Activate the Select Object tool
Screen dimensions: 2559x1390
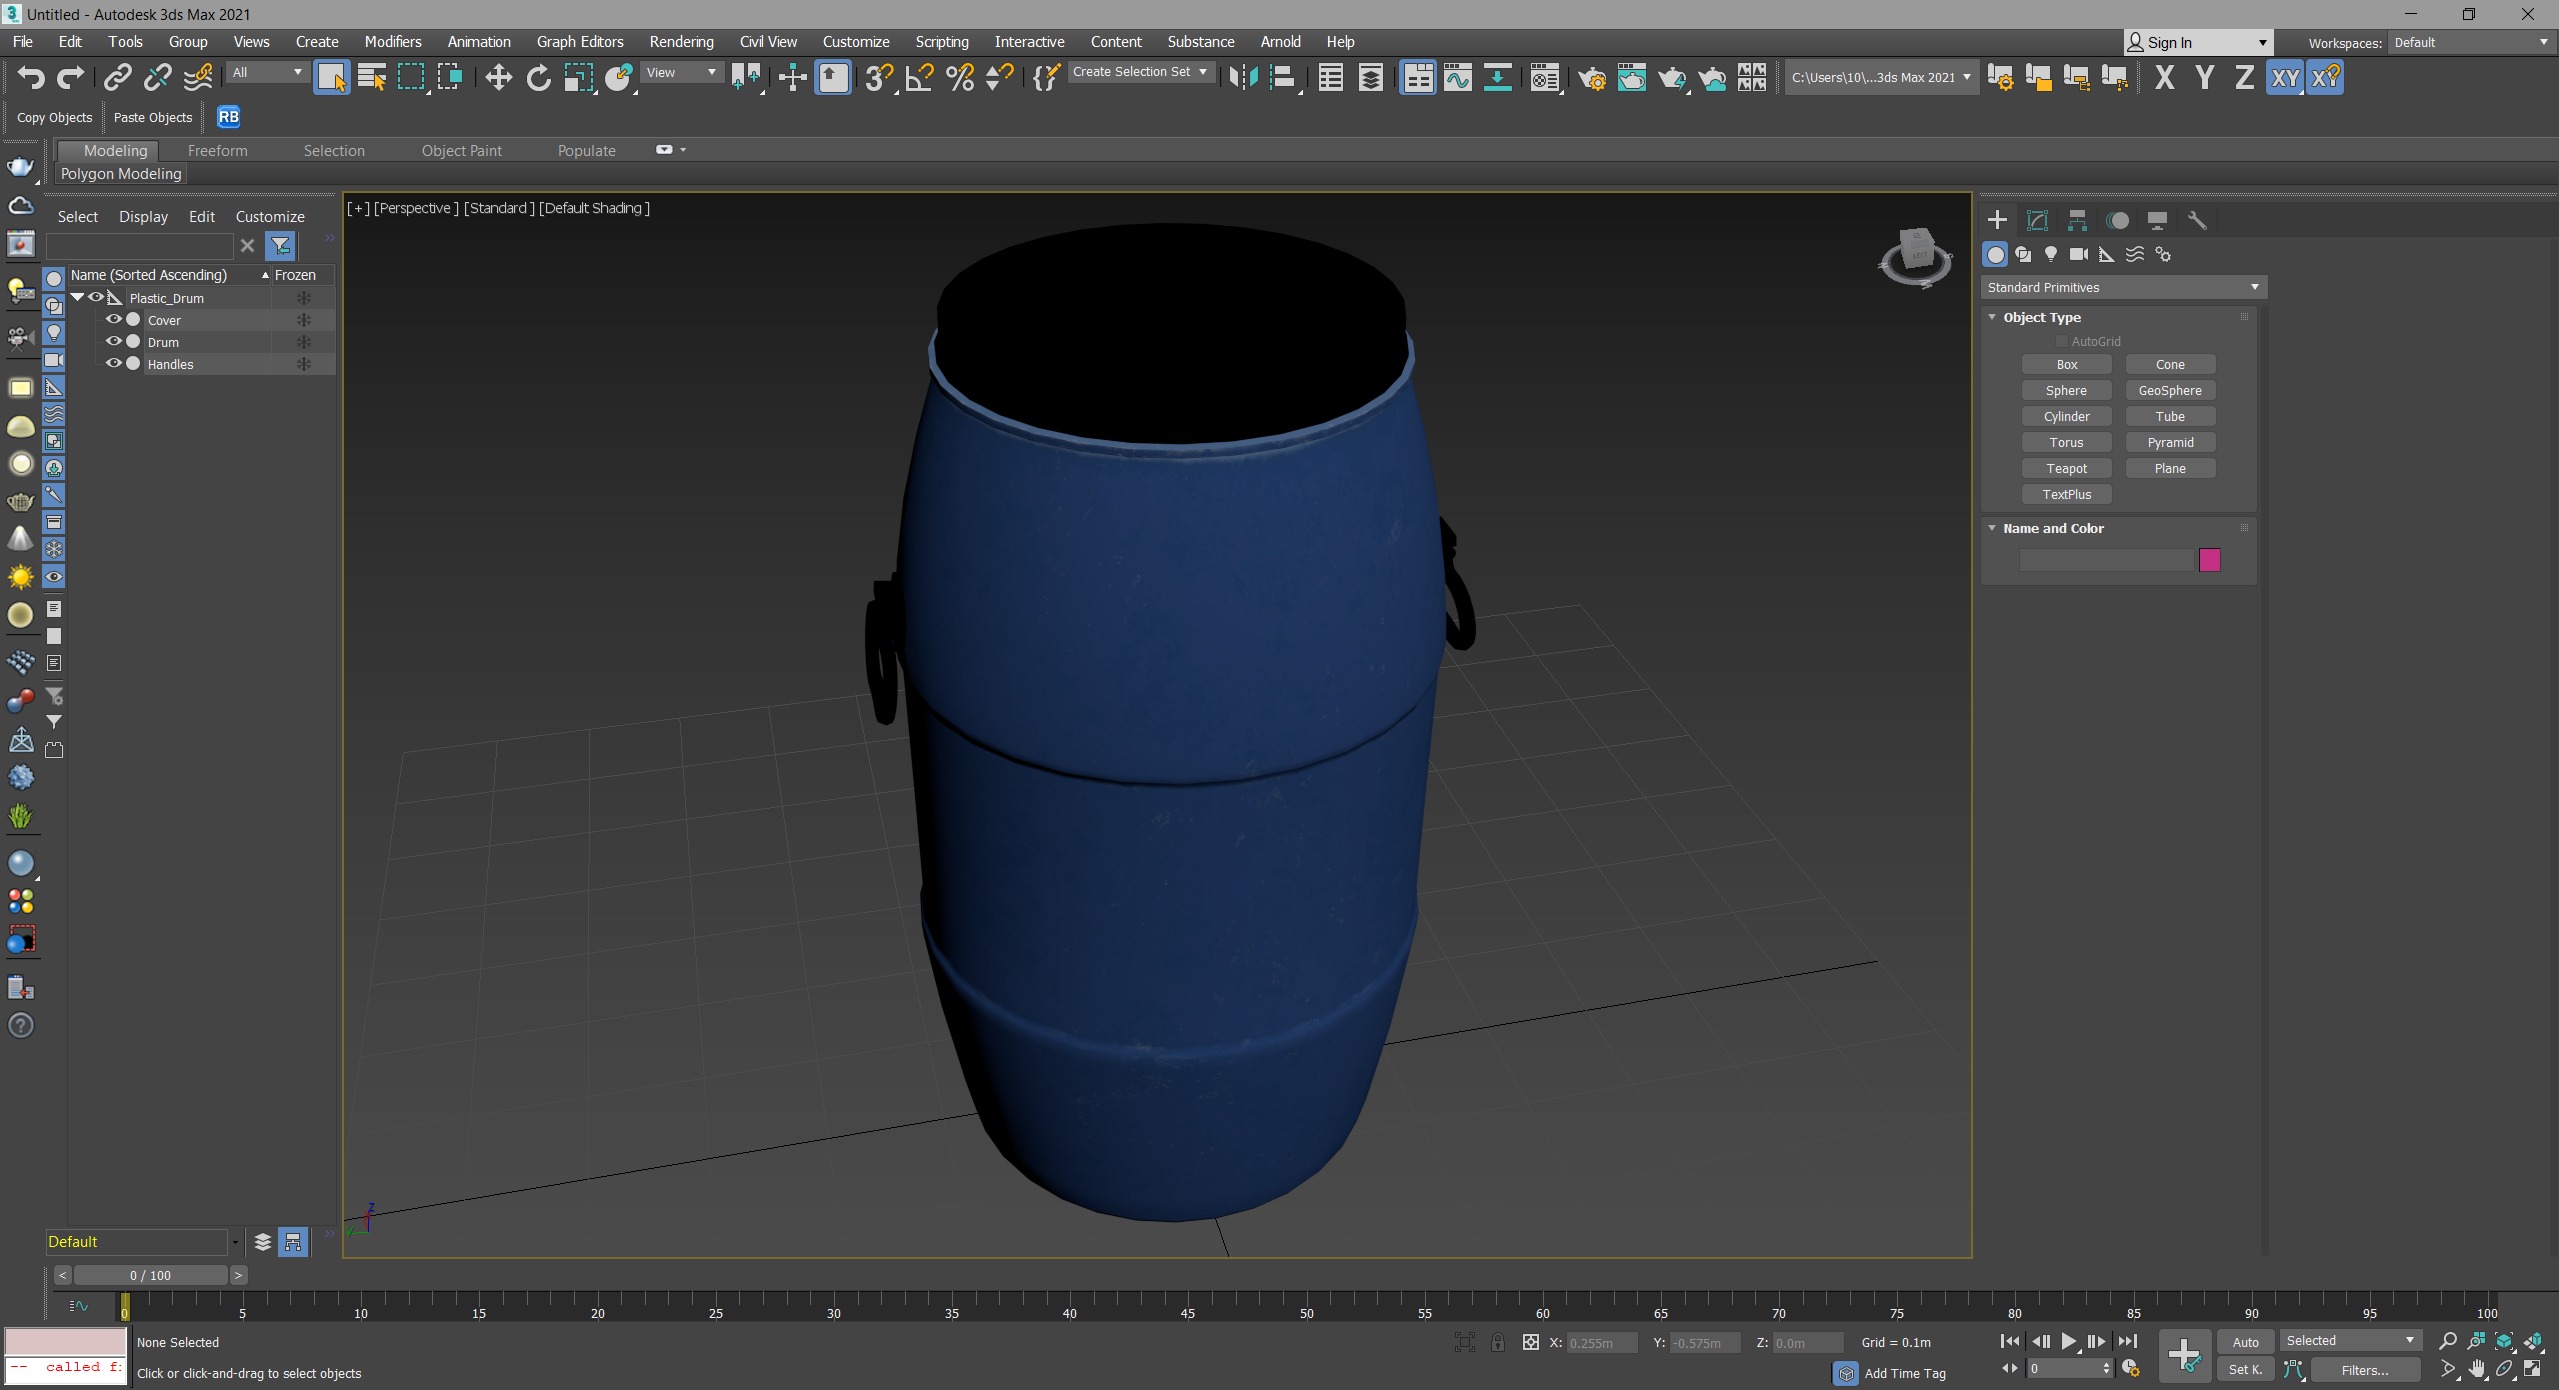click(x=332, y=78)
